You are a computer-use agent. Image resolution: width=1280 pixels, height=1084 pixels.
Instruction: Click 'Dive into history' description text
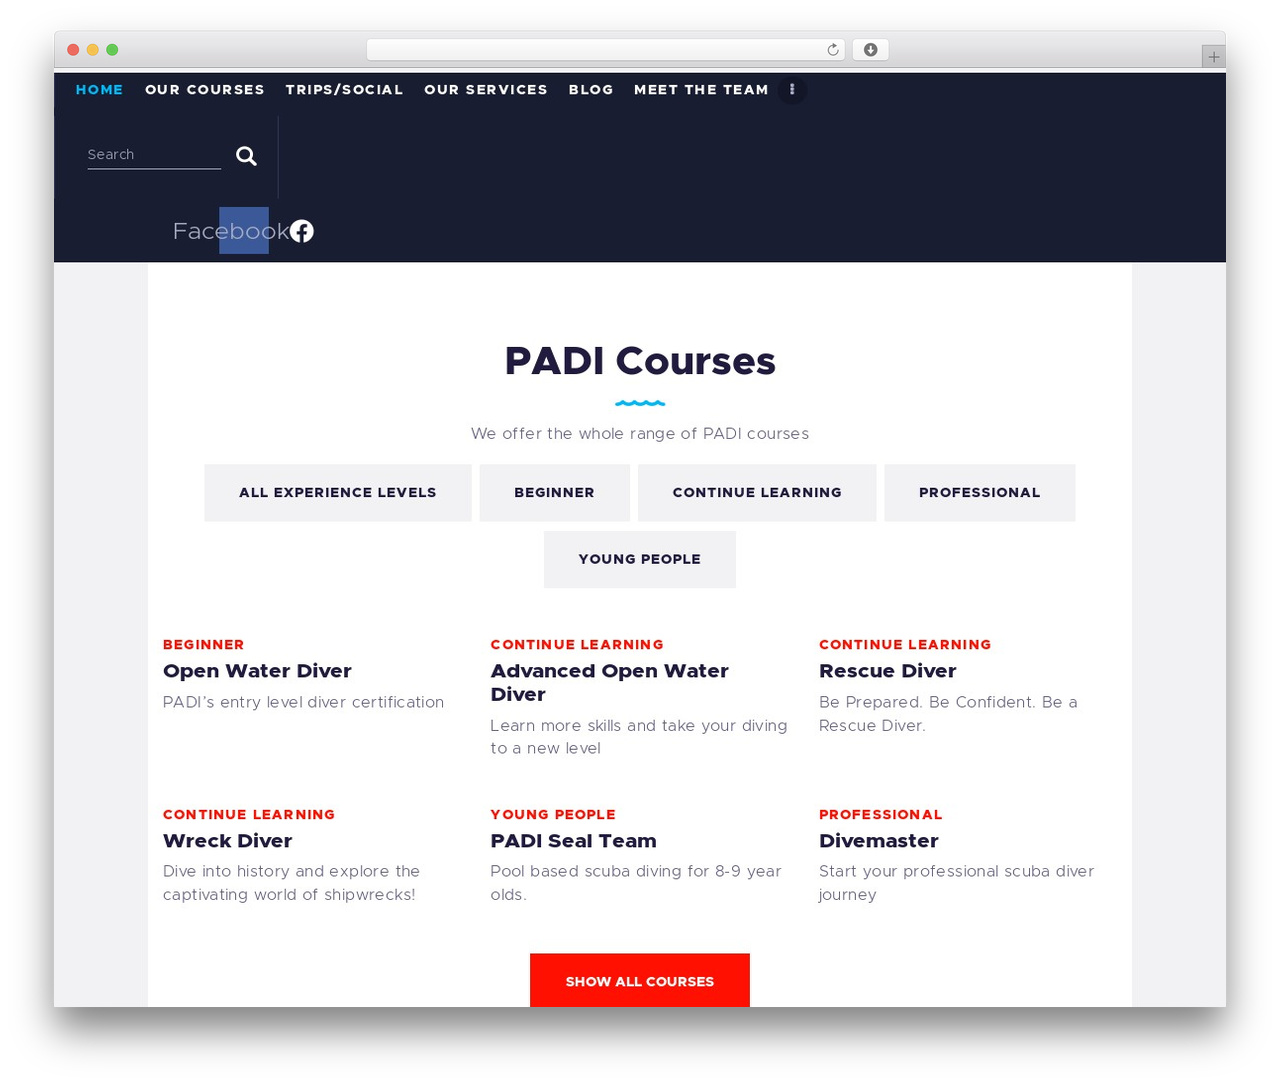pos(291,883)
